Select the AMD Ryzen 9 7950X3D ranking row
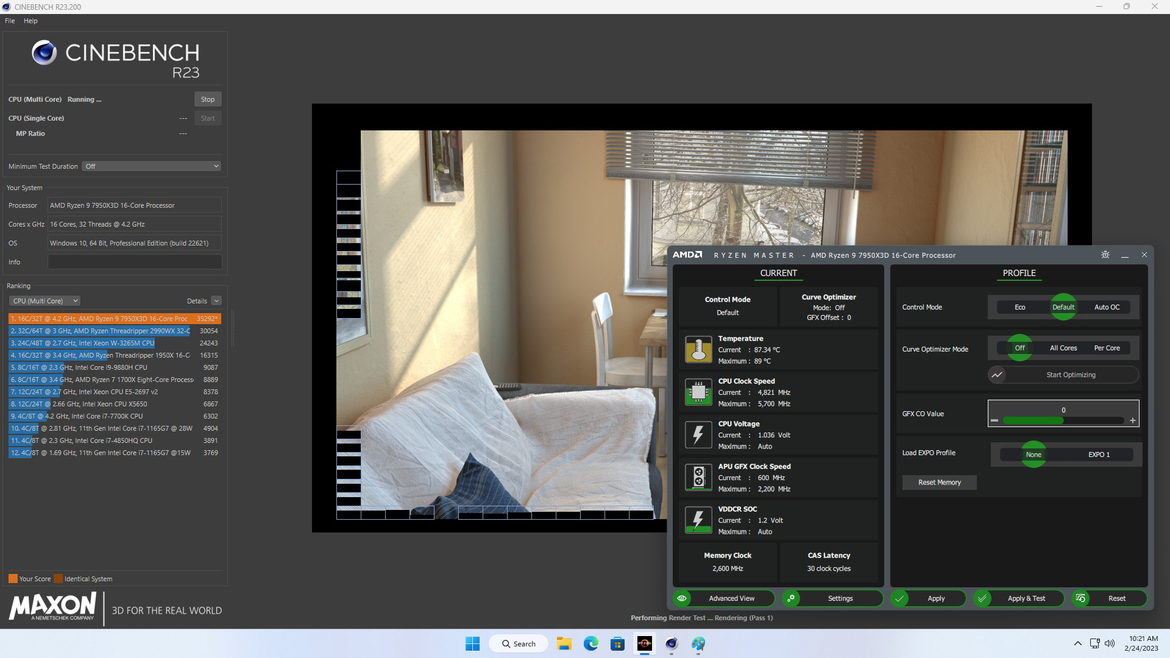1170x658 pixels. tap(114, 319)
